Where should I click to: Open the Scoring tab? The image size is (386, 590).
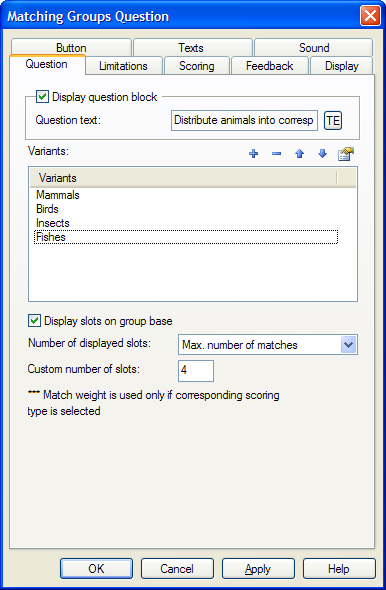(197, 66)
